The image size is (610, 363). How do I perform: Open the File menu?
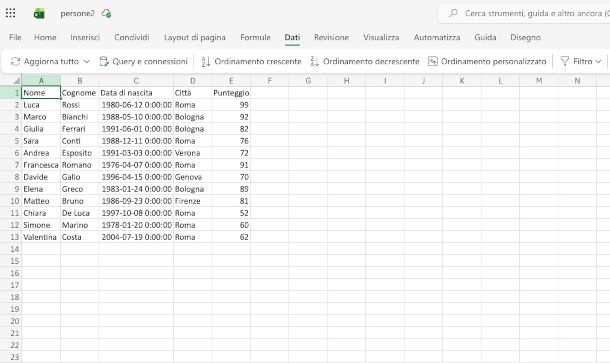tap(15, 37)
